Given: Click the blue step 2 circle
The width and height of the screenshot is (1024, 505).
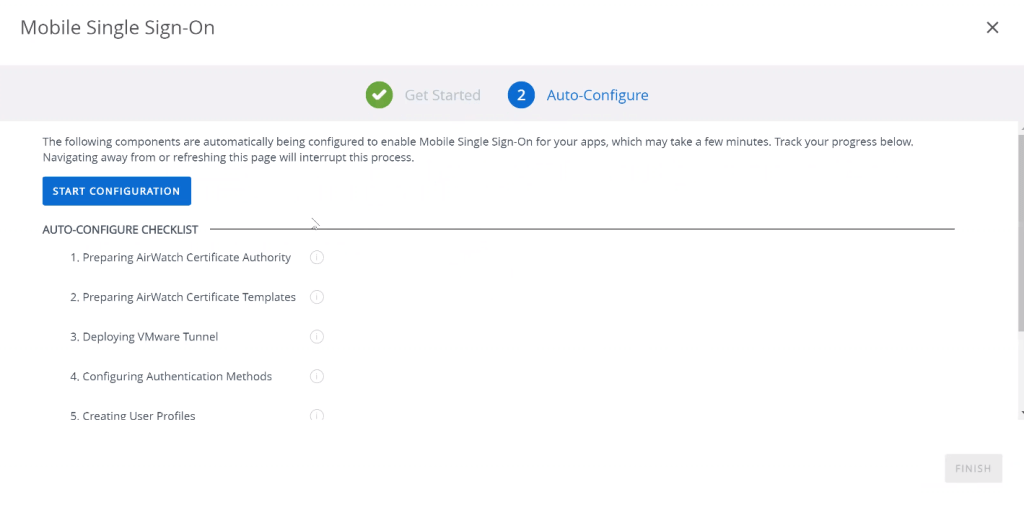Looking at the screenshot, I should click(x=521, y=95).
